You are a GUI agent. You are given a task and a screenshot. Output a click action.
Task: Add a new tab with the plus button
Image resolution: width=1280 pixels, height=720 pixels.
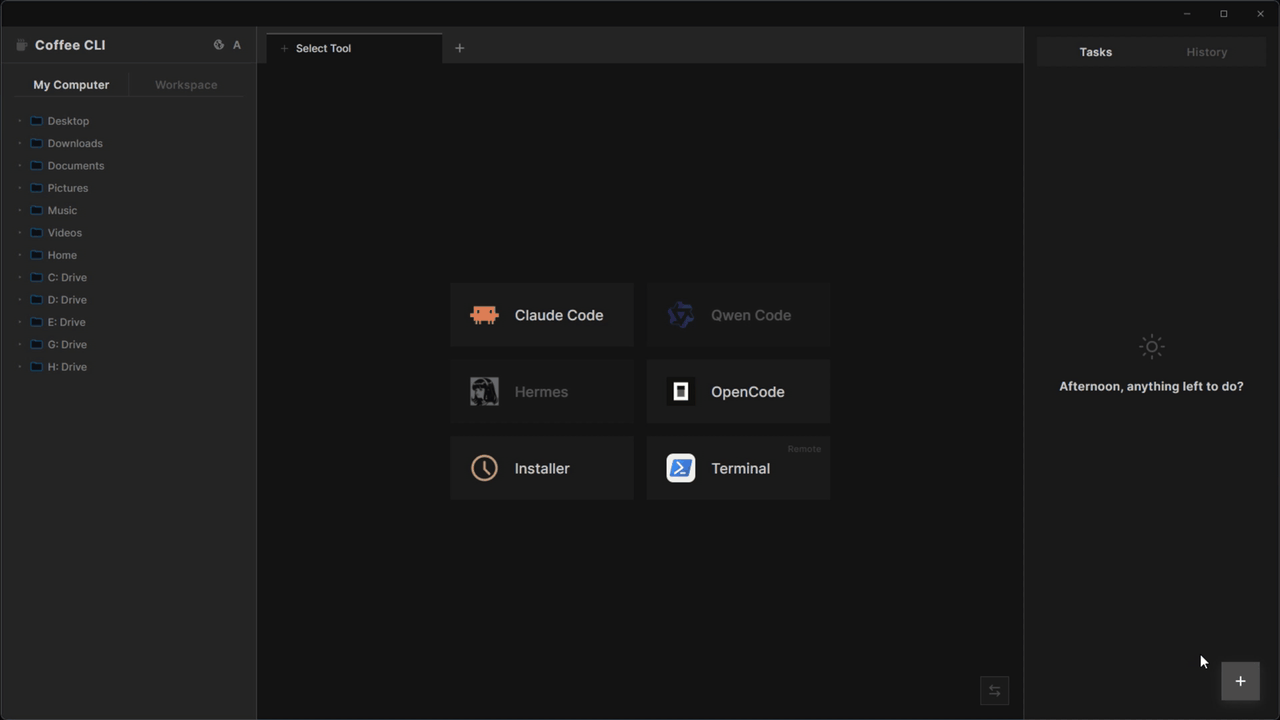[x=459, y=48]
